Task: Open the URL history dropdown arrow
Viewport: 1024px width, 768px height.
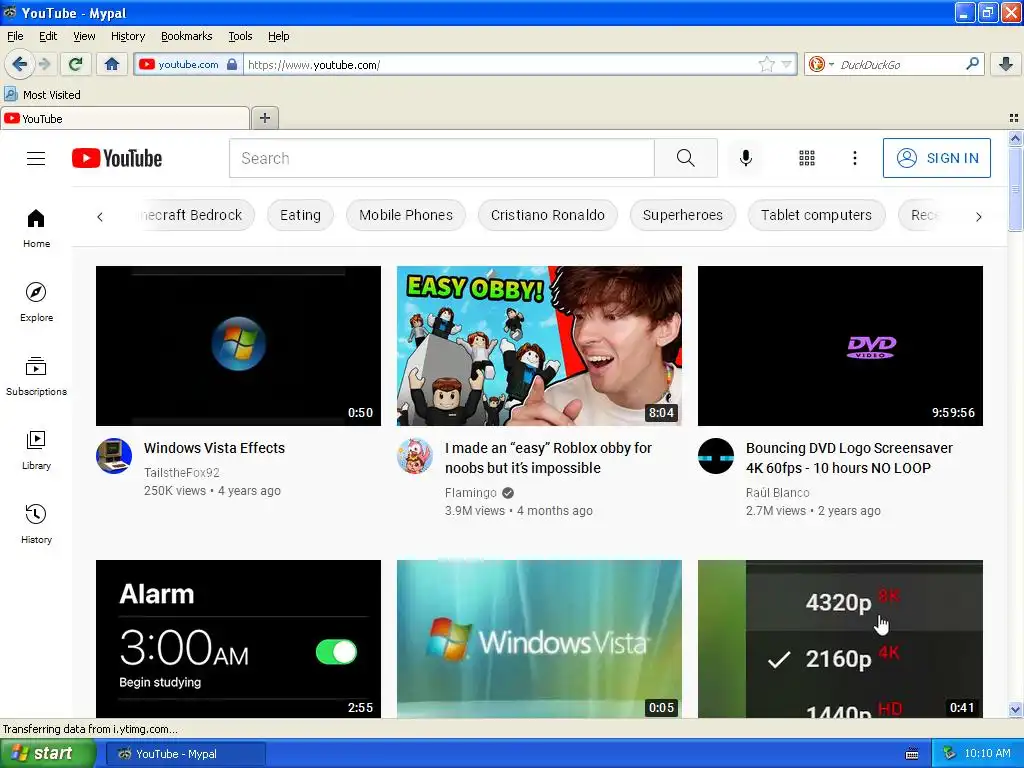Action: coord(786,64)
